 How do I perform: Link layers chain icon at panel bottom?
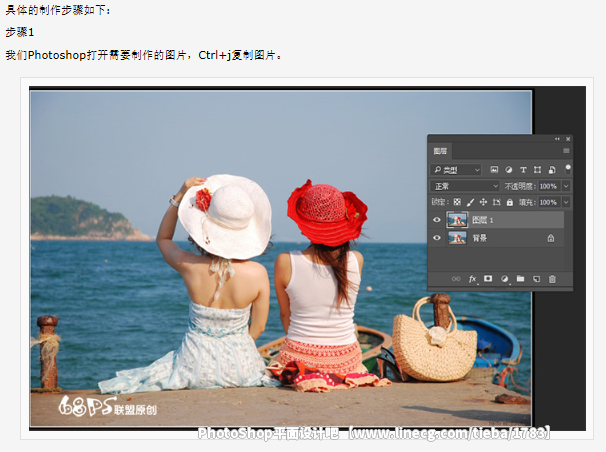[456, 279]
